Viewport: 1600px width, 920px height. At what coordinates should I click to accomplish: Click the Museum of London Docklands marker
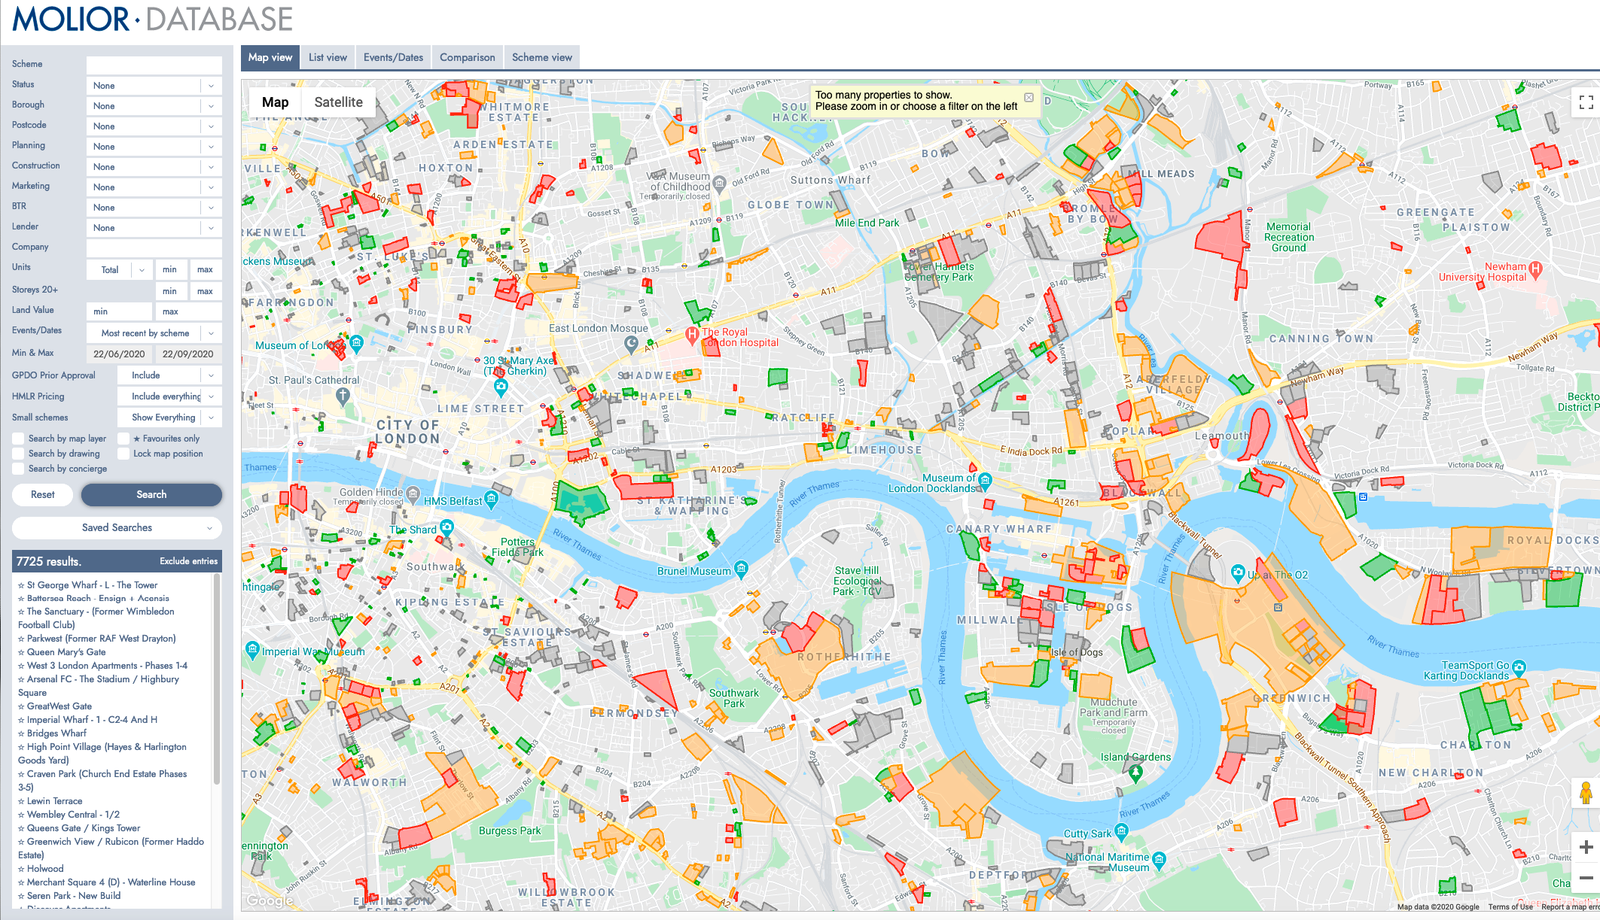pos(985,481)
